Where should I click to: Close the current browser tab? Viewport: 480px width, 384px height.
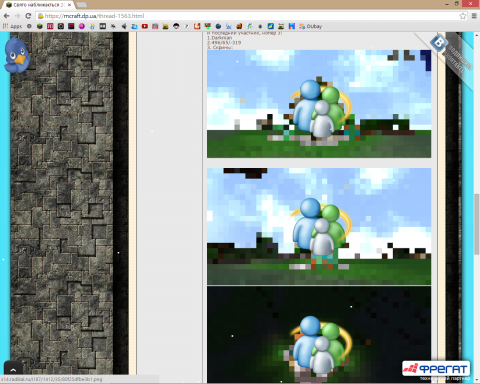point(69,5)
